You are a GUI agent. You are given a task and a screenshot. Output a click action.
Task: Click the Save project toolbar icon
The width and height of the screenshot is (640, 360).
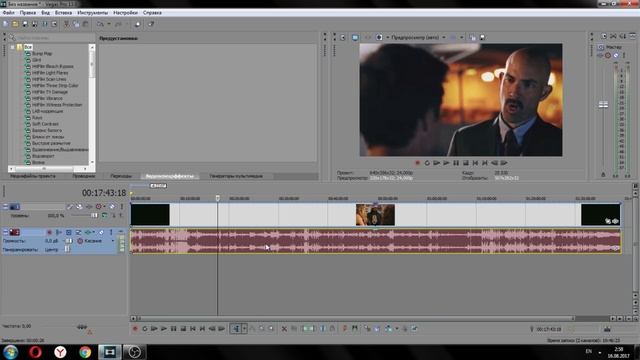[x=25, y=24]
